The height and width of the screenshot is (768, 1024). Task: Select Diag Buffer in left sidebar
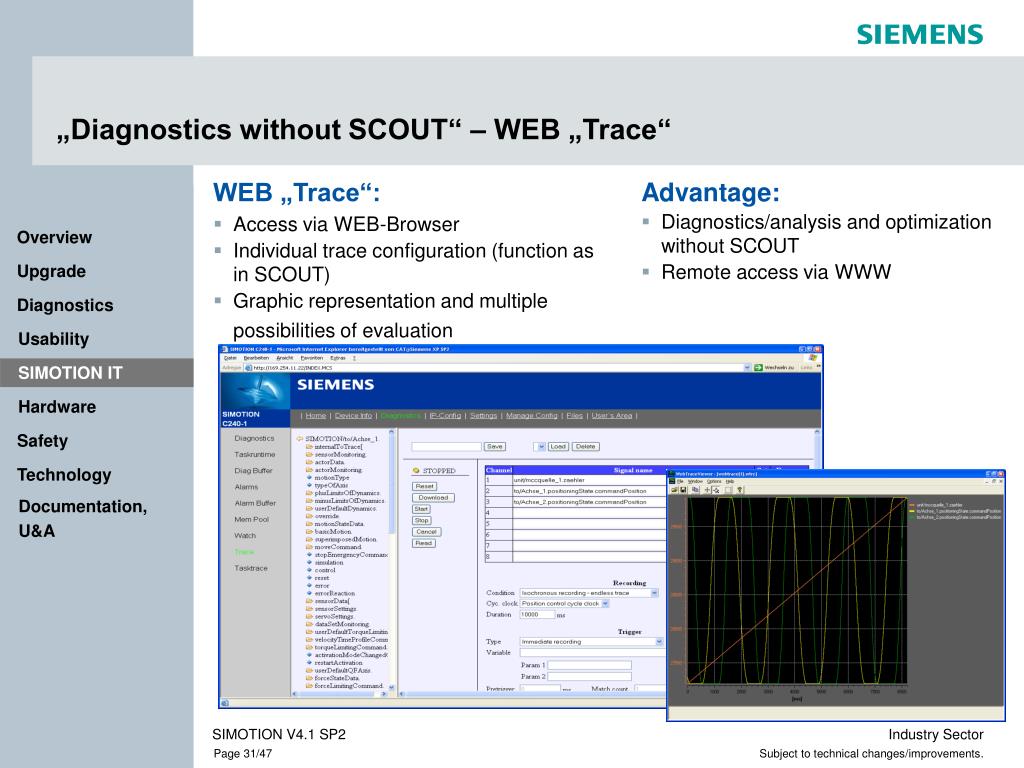point(253,470)
